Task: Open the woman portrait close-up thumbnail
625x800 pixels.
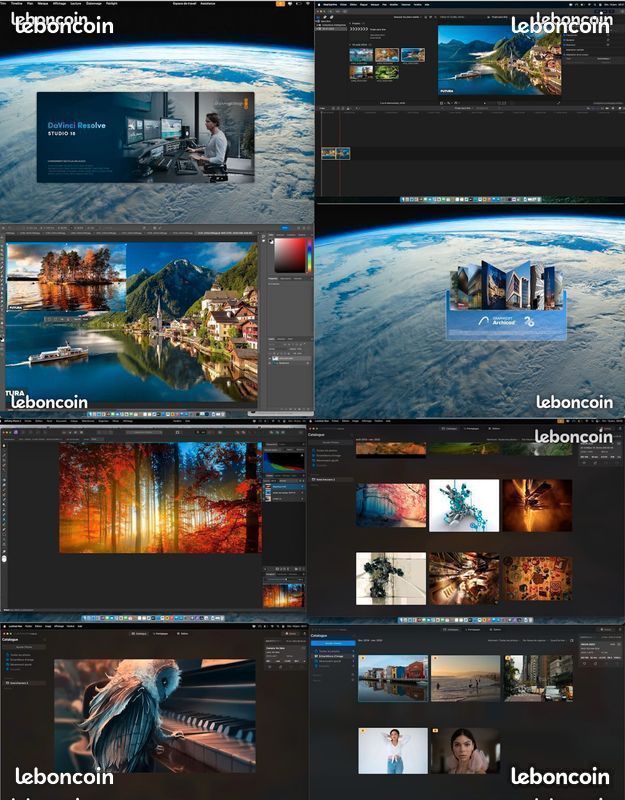Action: click(x=466, y=751)
